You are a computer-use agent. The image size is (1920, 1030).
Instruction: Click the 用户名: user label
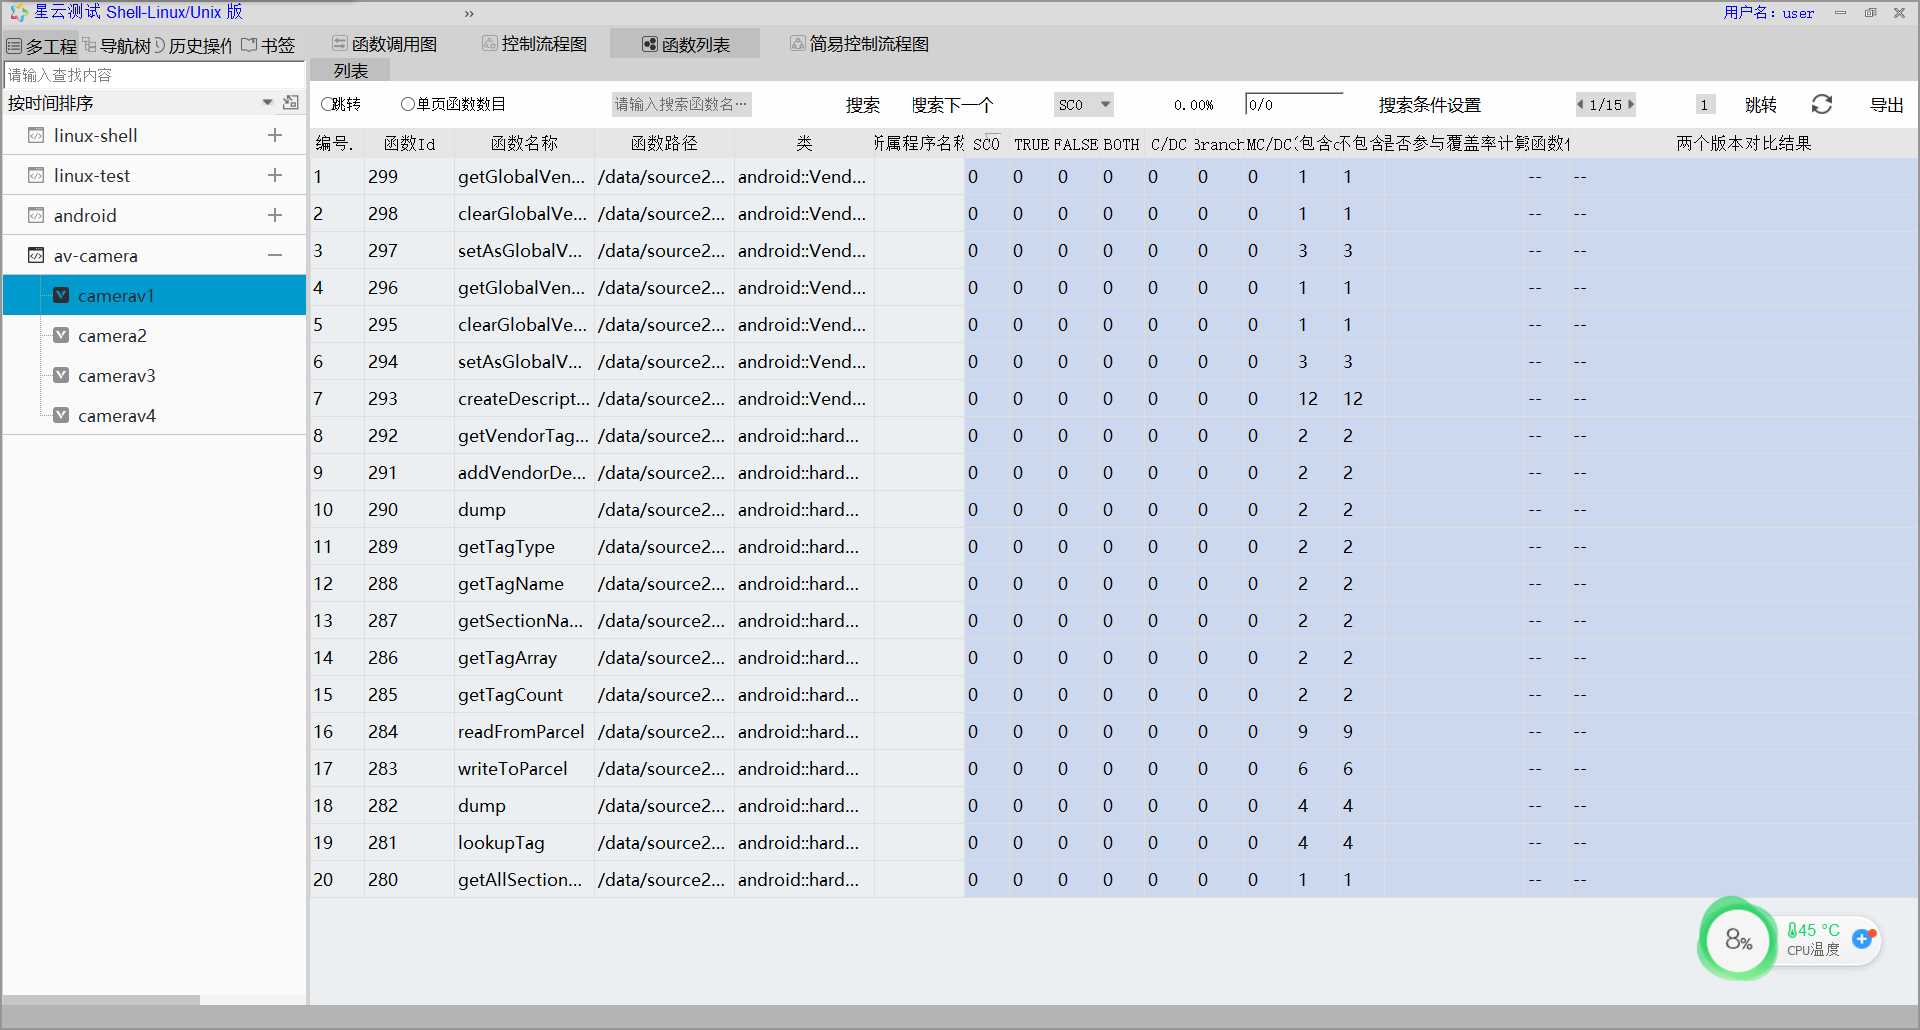pos(1768,13)
